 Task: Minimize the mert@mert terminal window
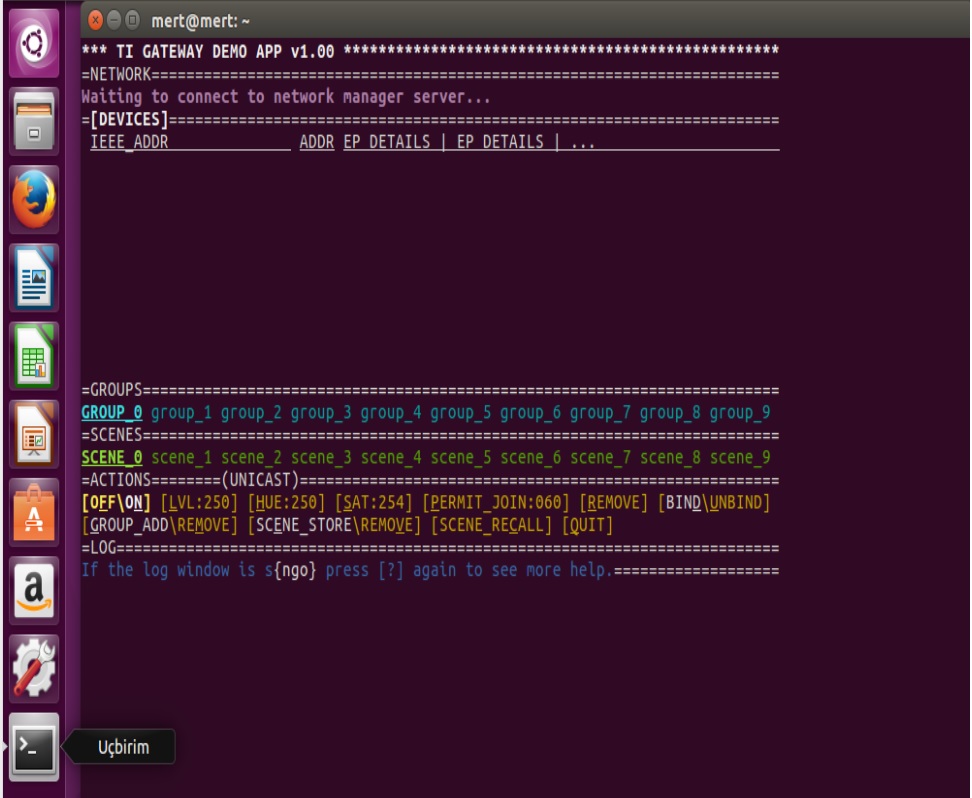point(114,20)
